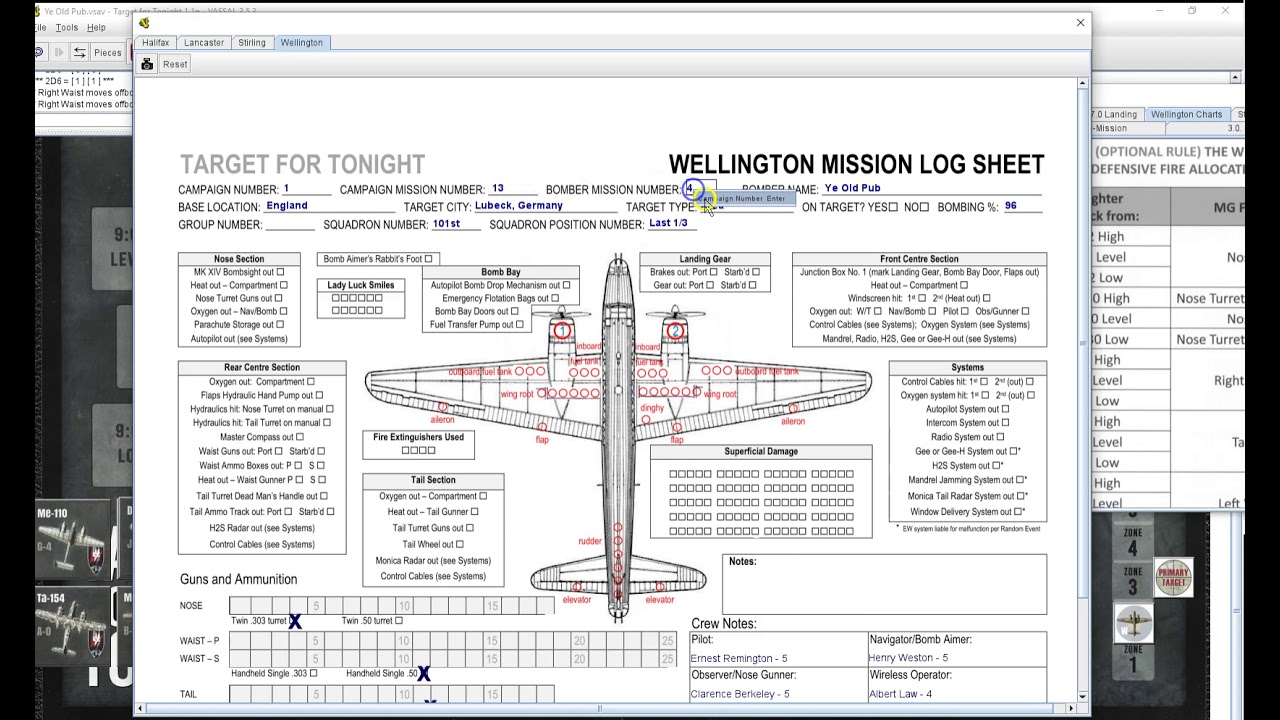Select the Primary Target marker on zone track
This screenshot has width=1280, height=720.
[1173, 577]
